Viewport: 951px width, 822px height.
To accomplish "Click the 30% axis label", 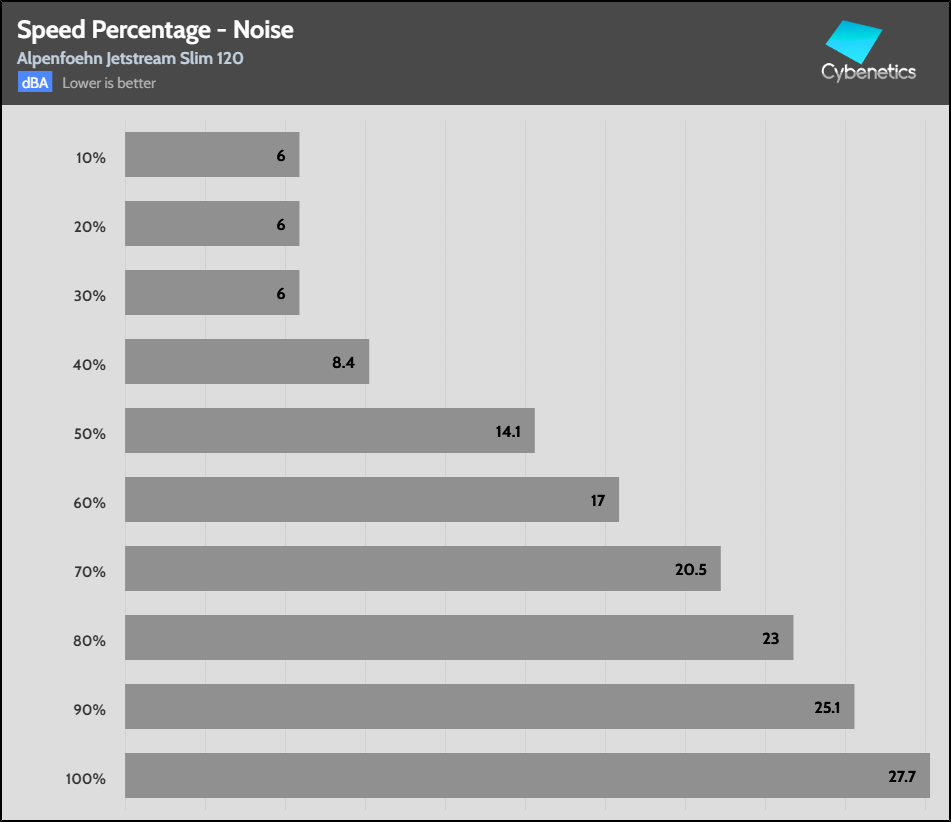I will 90,295.
